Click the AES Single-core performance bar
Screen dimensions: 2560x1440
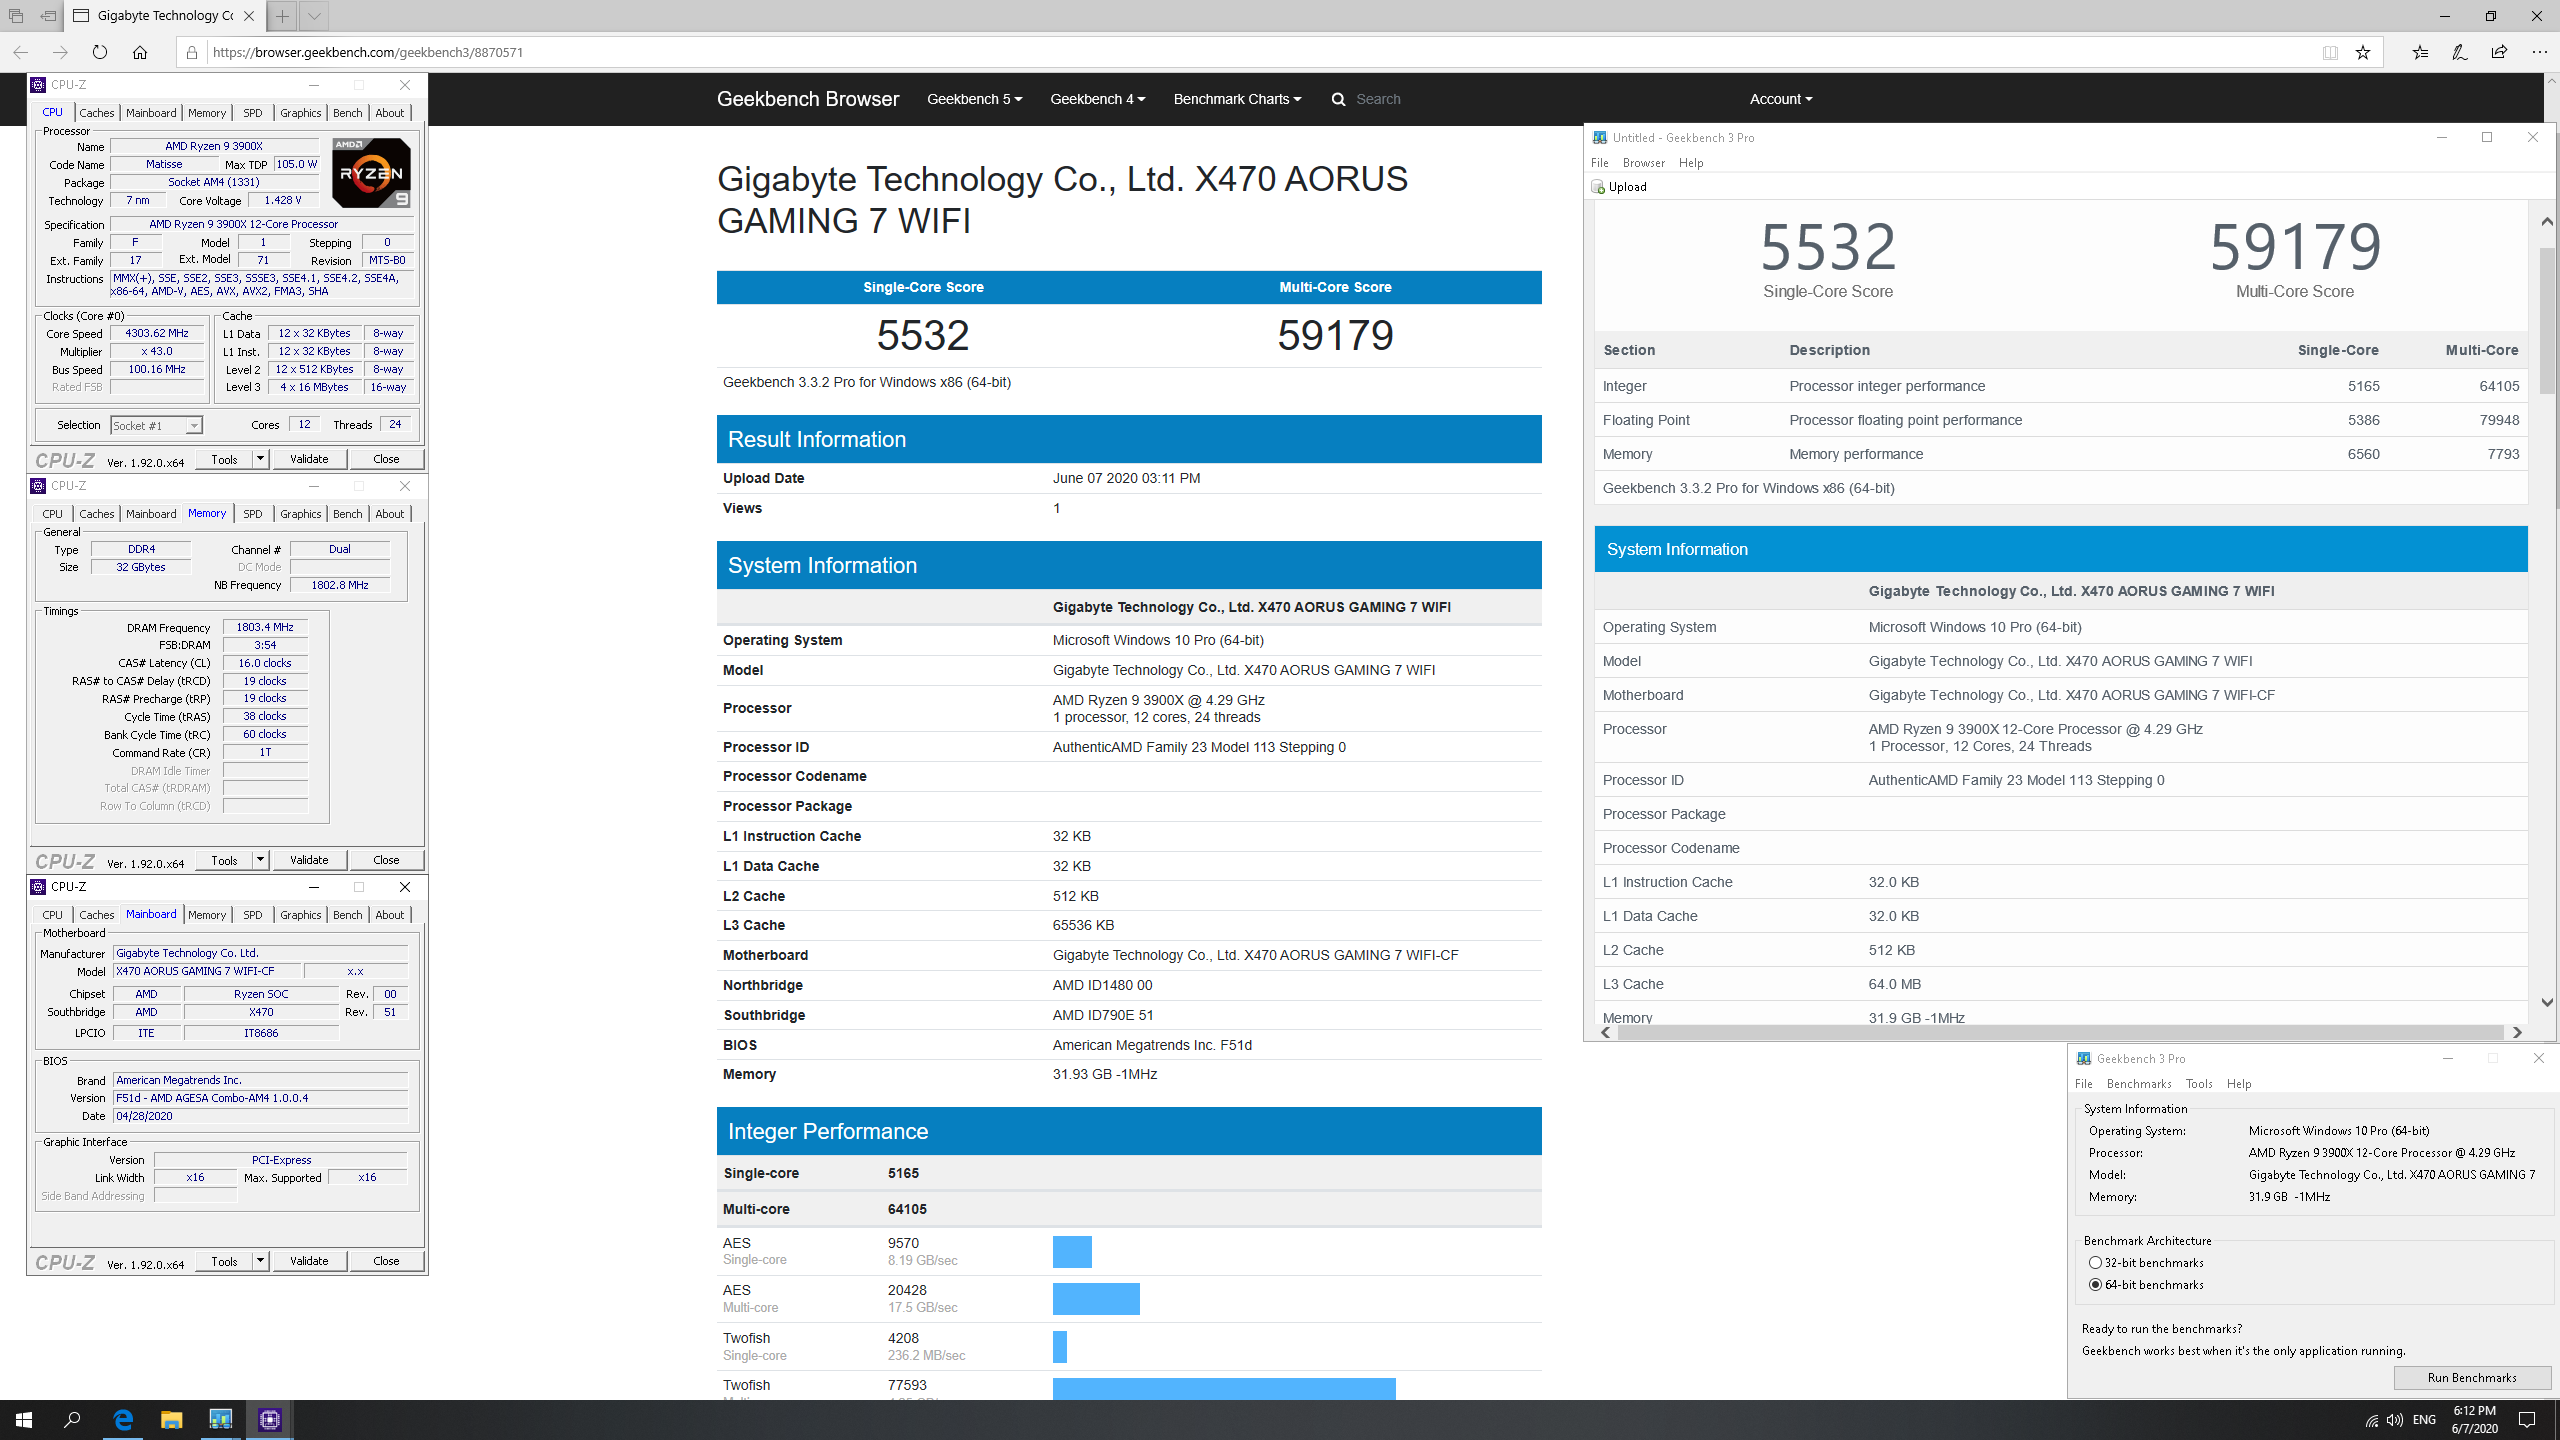(1072, 1252)
